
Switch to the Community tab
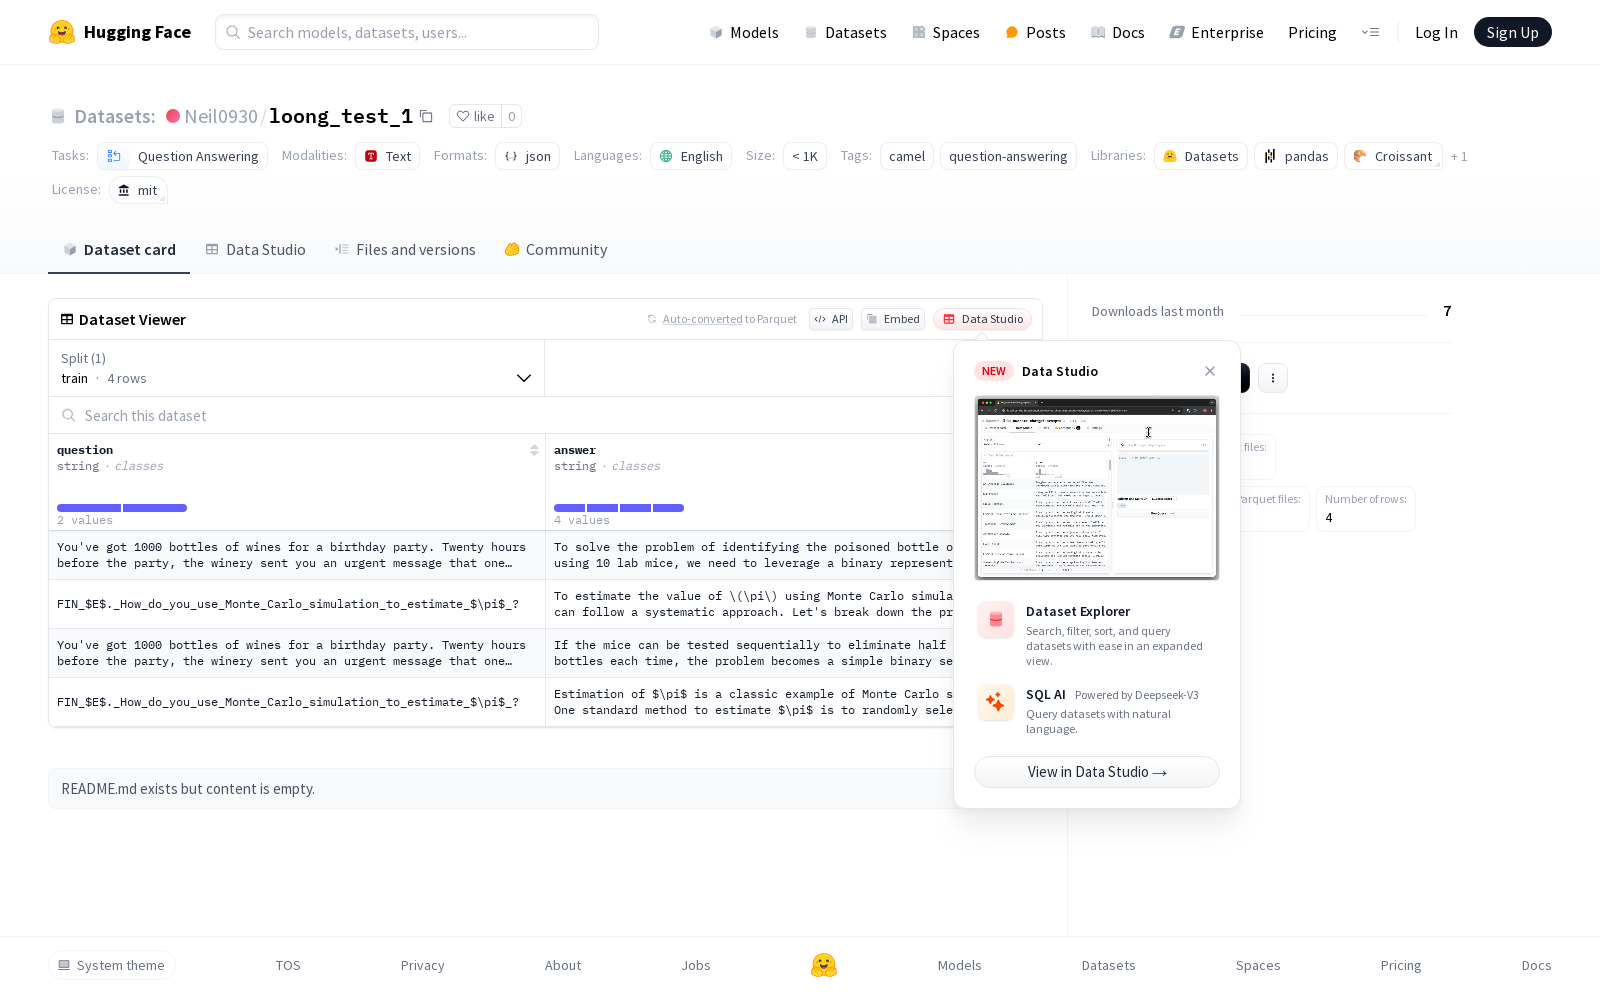(556, 250)
